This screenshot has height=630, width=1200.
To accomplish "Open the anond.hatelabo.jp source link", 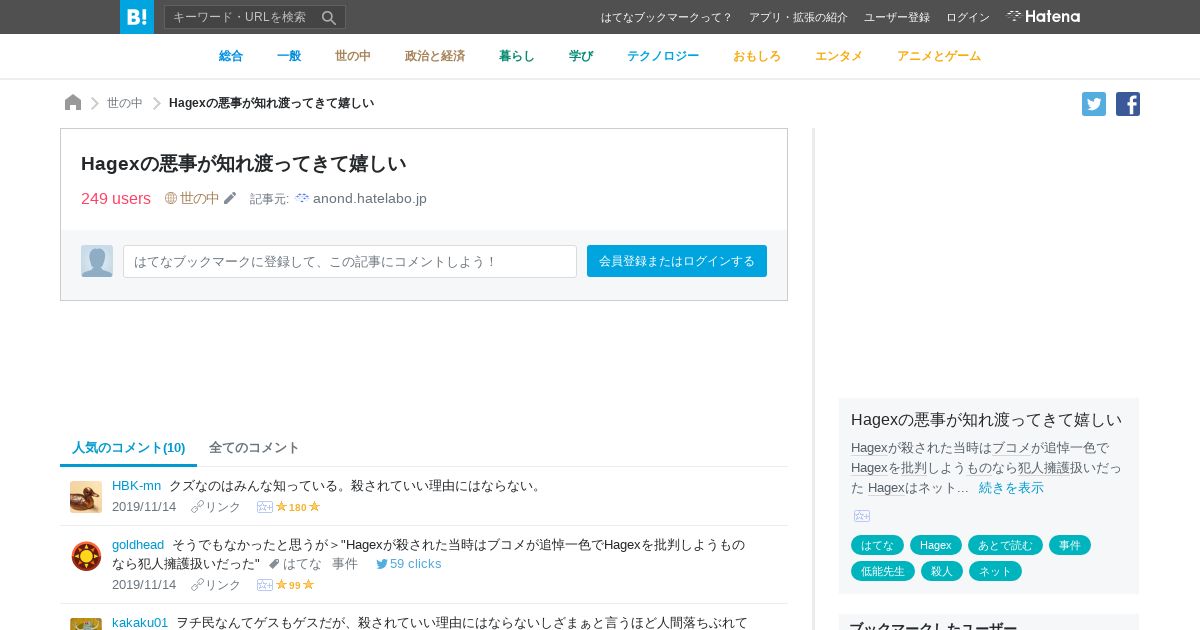I will [x=370, y=199].
